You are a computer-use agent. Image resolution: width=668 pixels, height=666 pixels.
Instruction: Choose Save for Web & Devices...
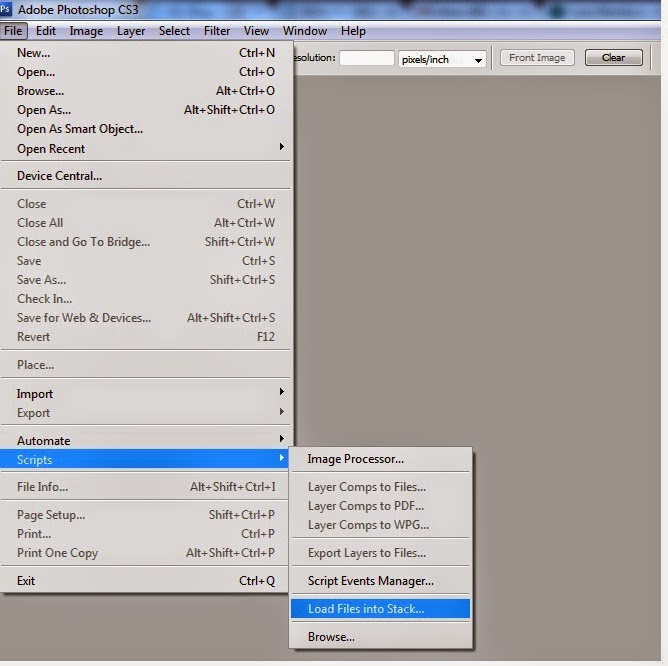(x=146, y=318)
